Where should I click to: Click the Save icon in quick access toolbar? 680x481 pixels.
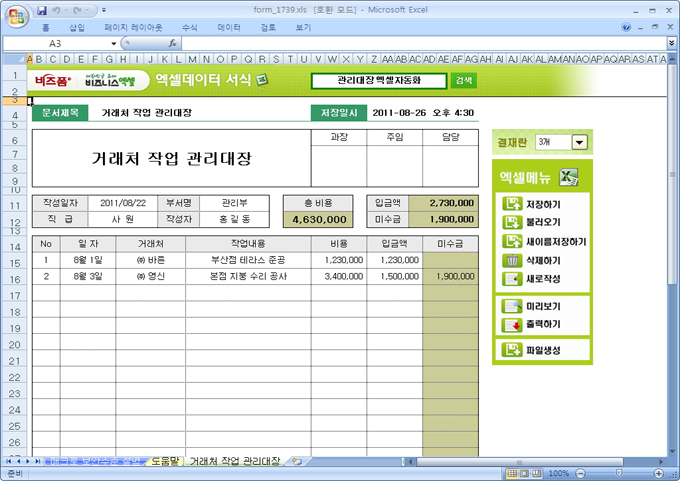pos(42,10)
